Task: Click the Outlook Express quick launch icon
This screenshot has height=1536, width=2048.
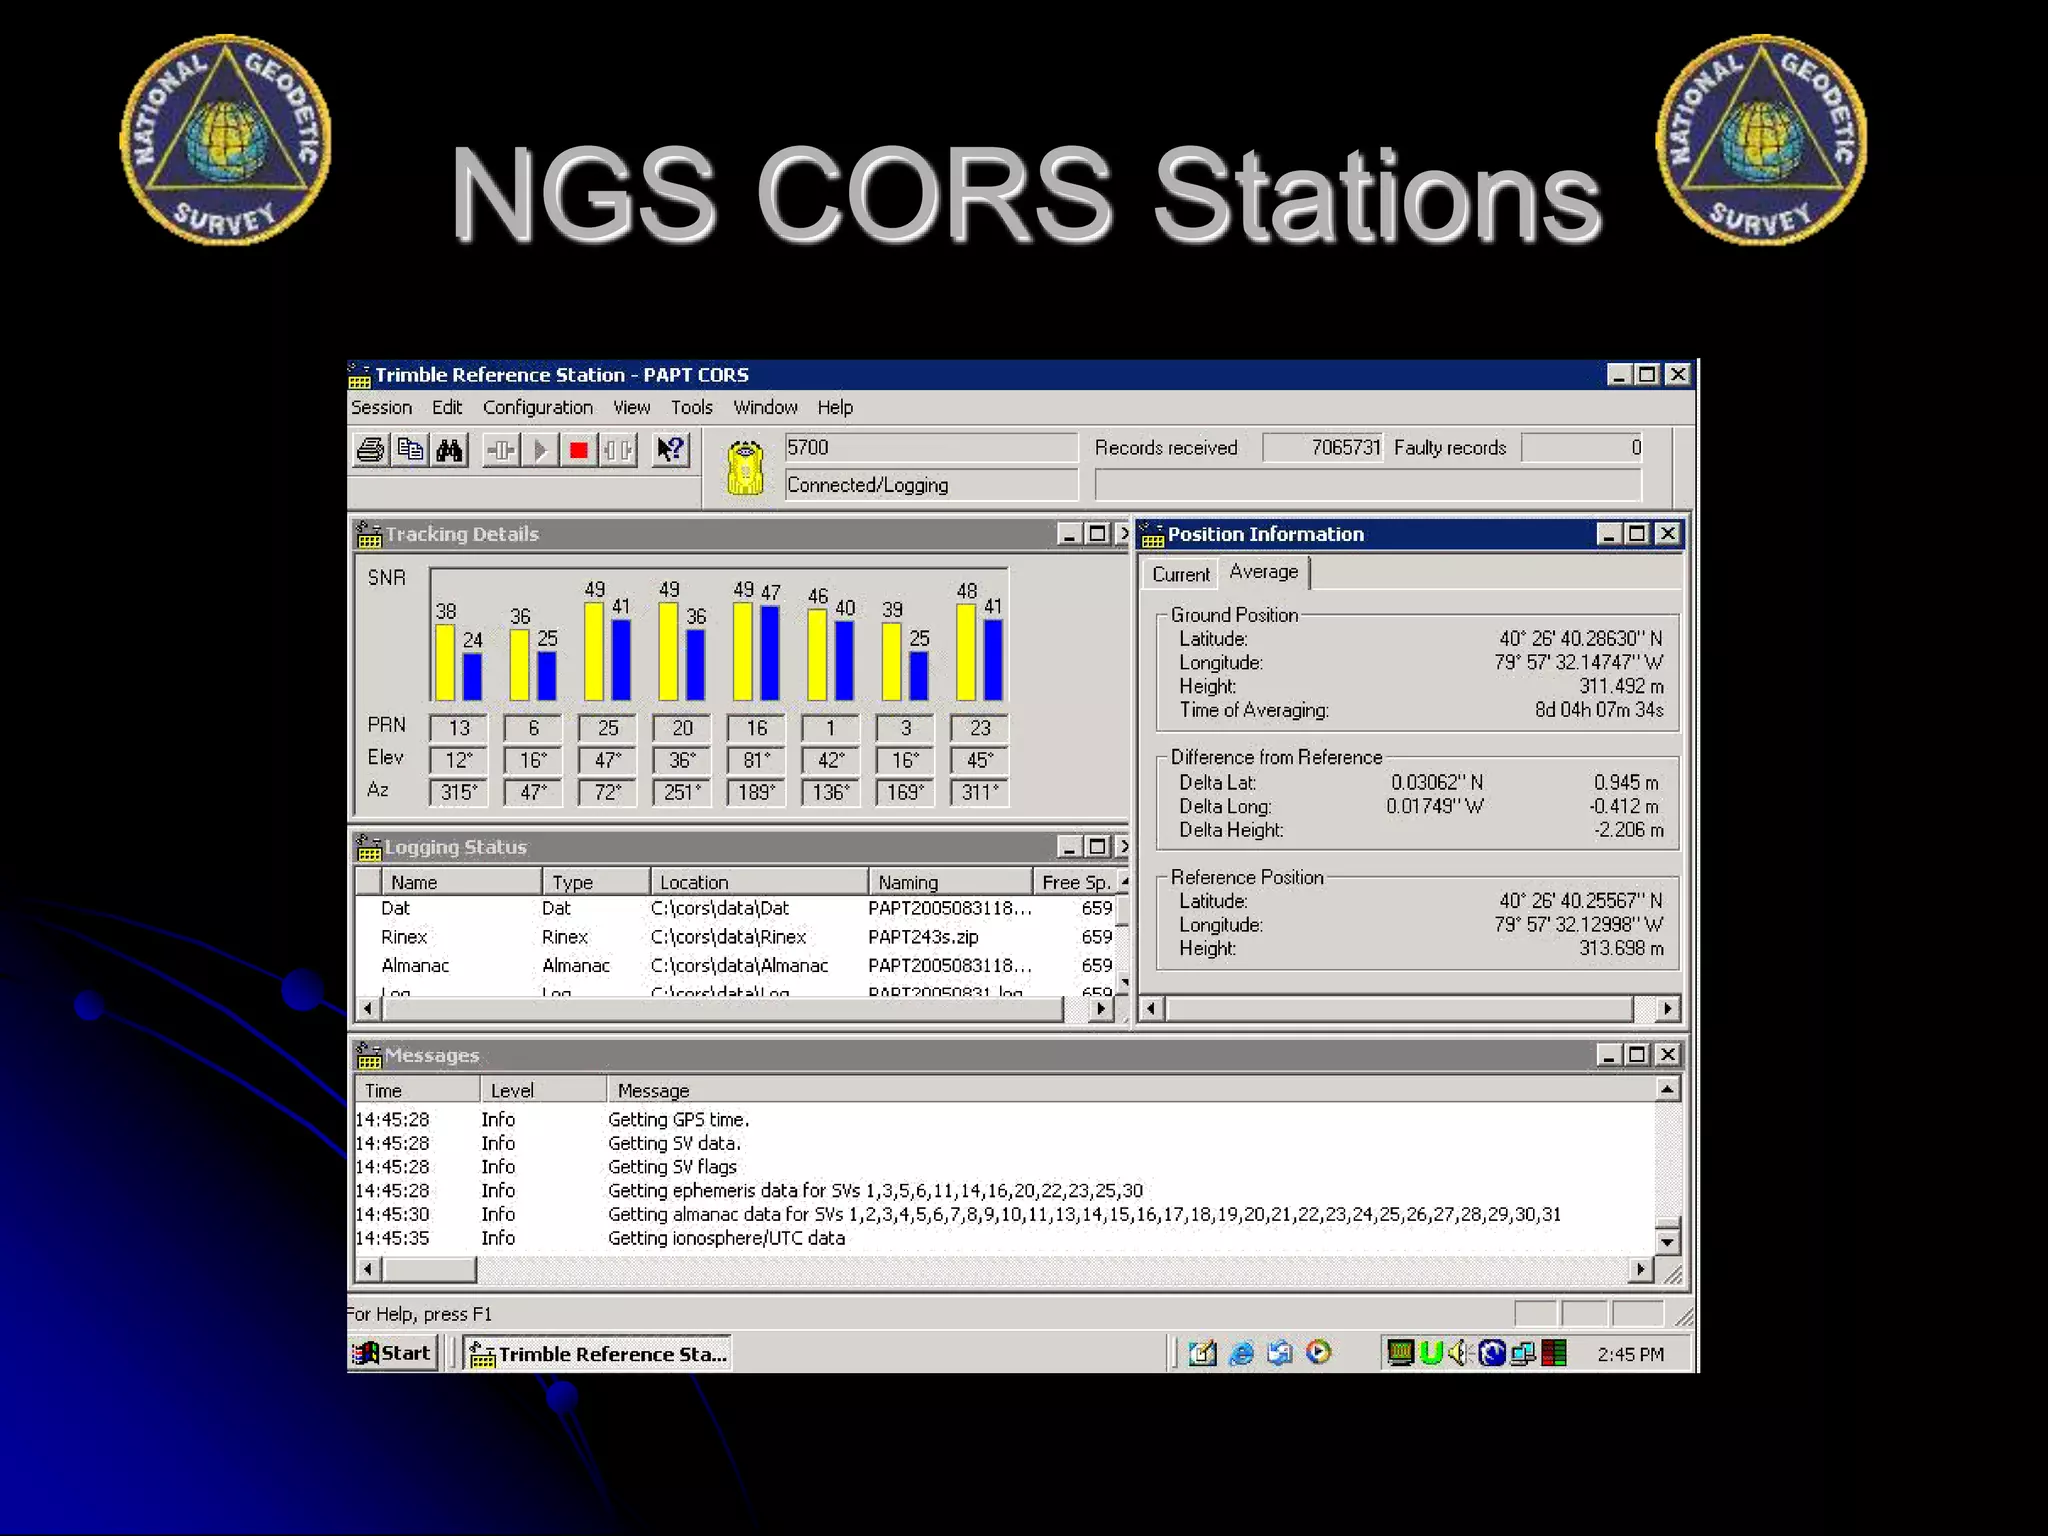Action: click(x=1280, y=1354)
